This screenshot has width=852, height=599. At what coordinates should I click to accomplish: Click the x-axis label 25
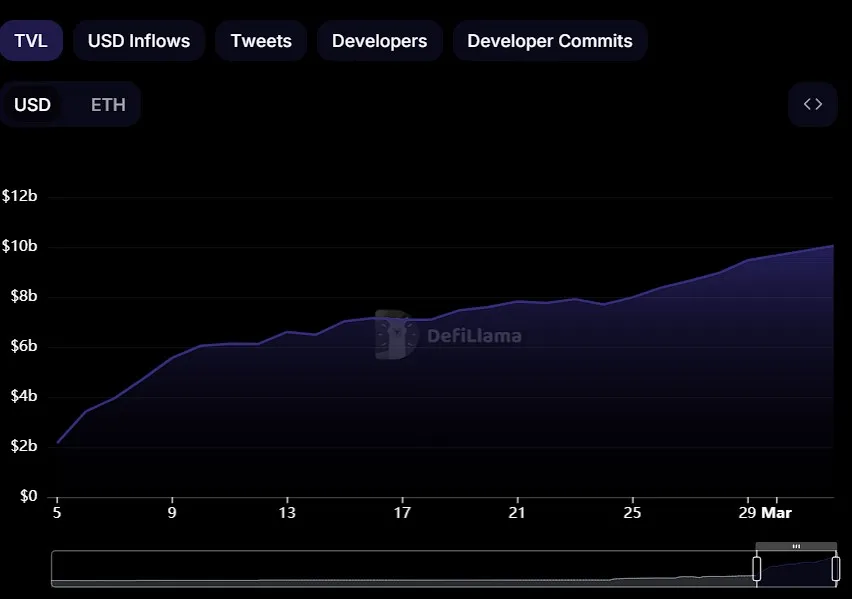coord(632,513)
